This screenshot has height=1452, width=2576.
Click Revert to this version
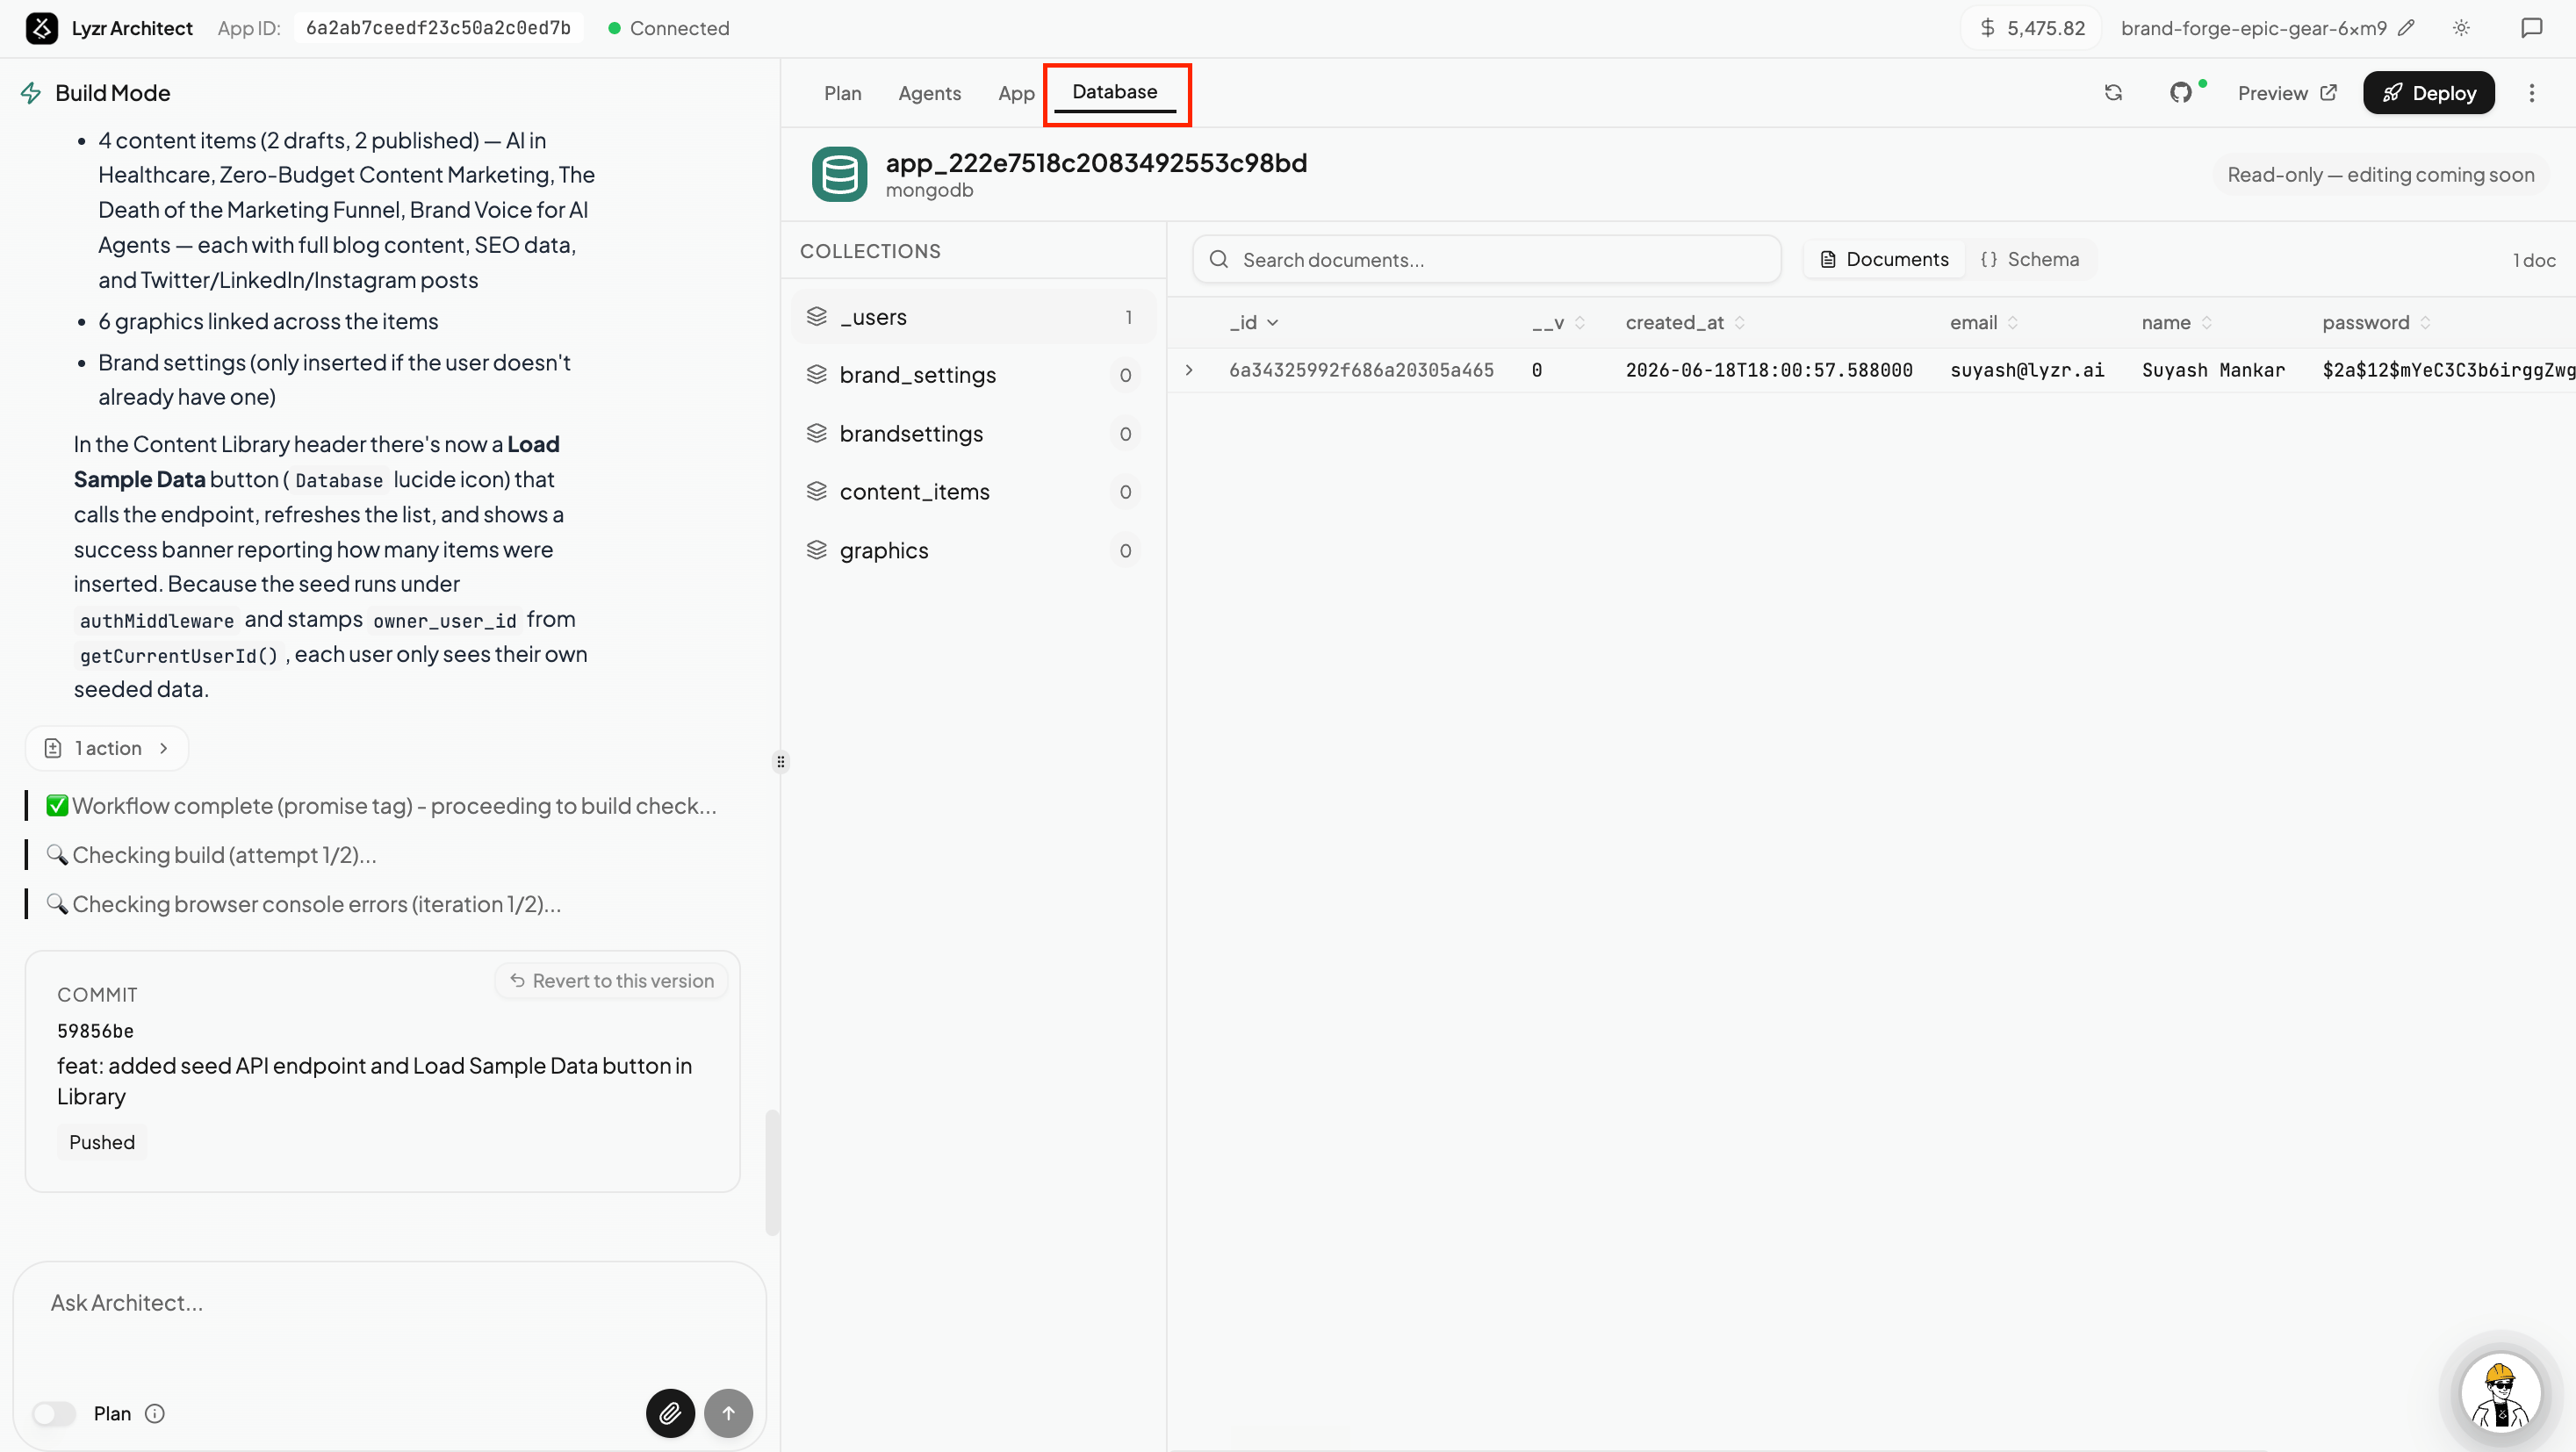point(611,981)
